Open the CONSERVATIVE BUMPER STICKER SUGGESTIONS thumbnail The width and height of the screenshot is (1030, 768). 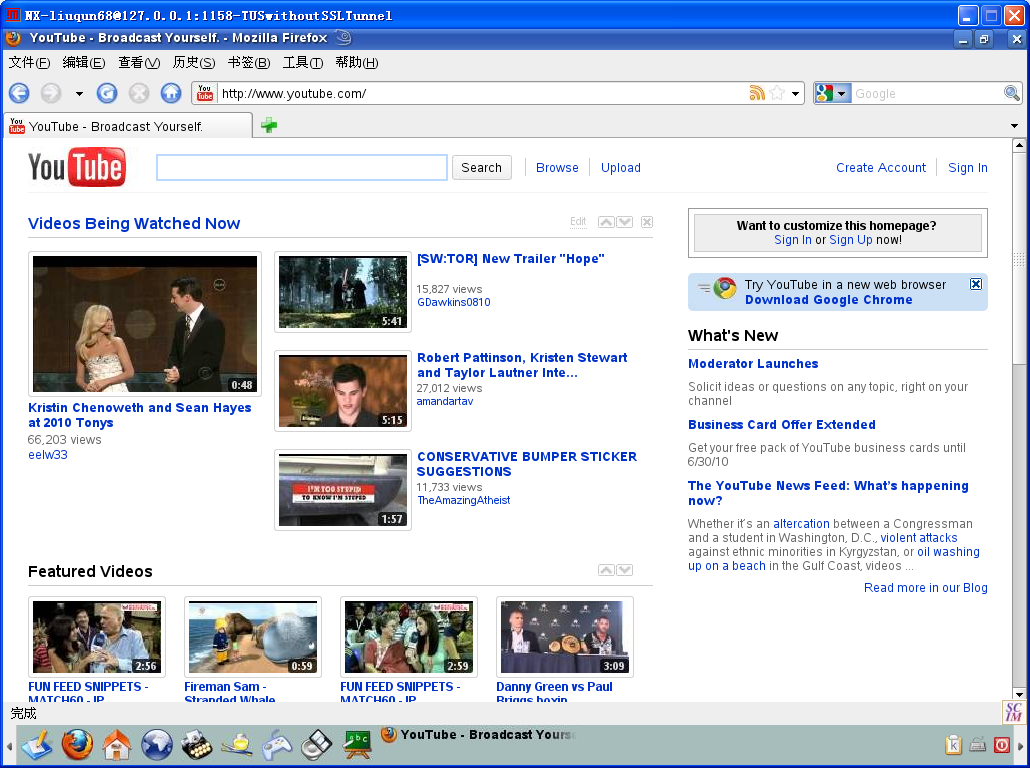pyautogui.click(x=343, y=489)
